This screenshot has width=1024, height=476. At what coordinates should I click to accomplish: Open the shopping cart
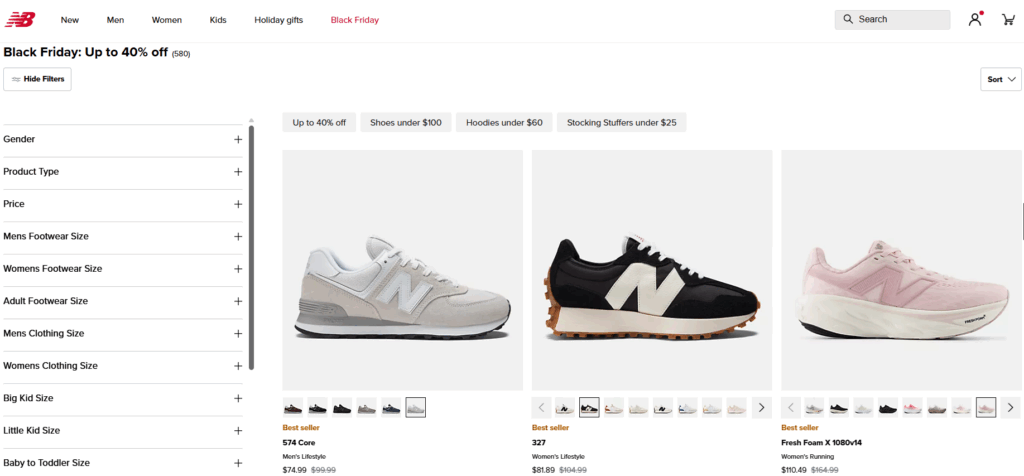coord(1007,19)
